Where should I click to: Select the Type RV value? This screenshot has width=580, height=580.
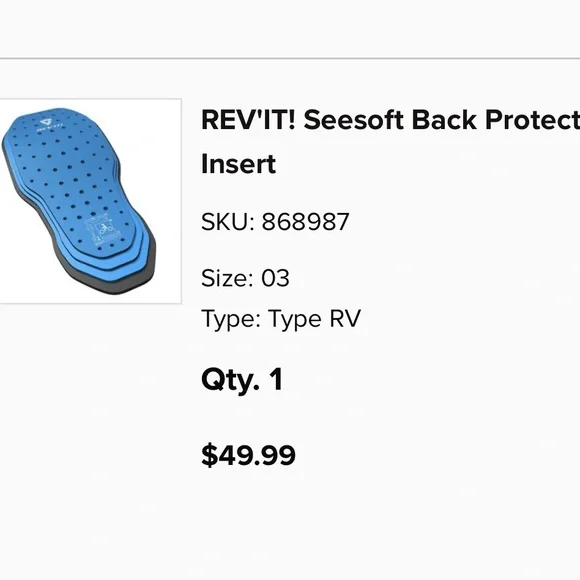[x=314, y=319]
